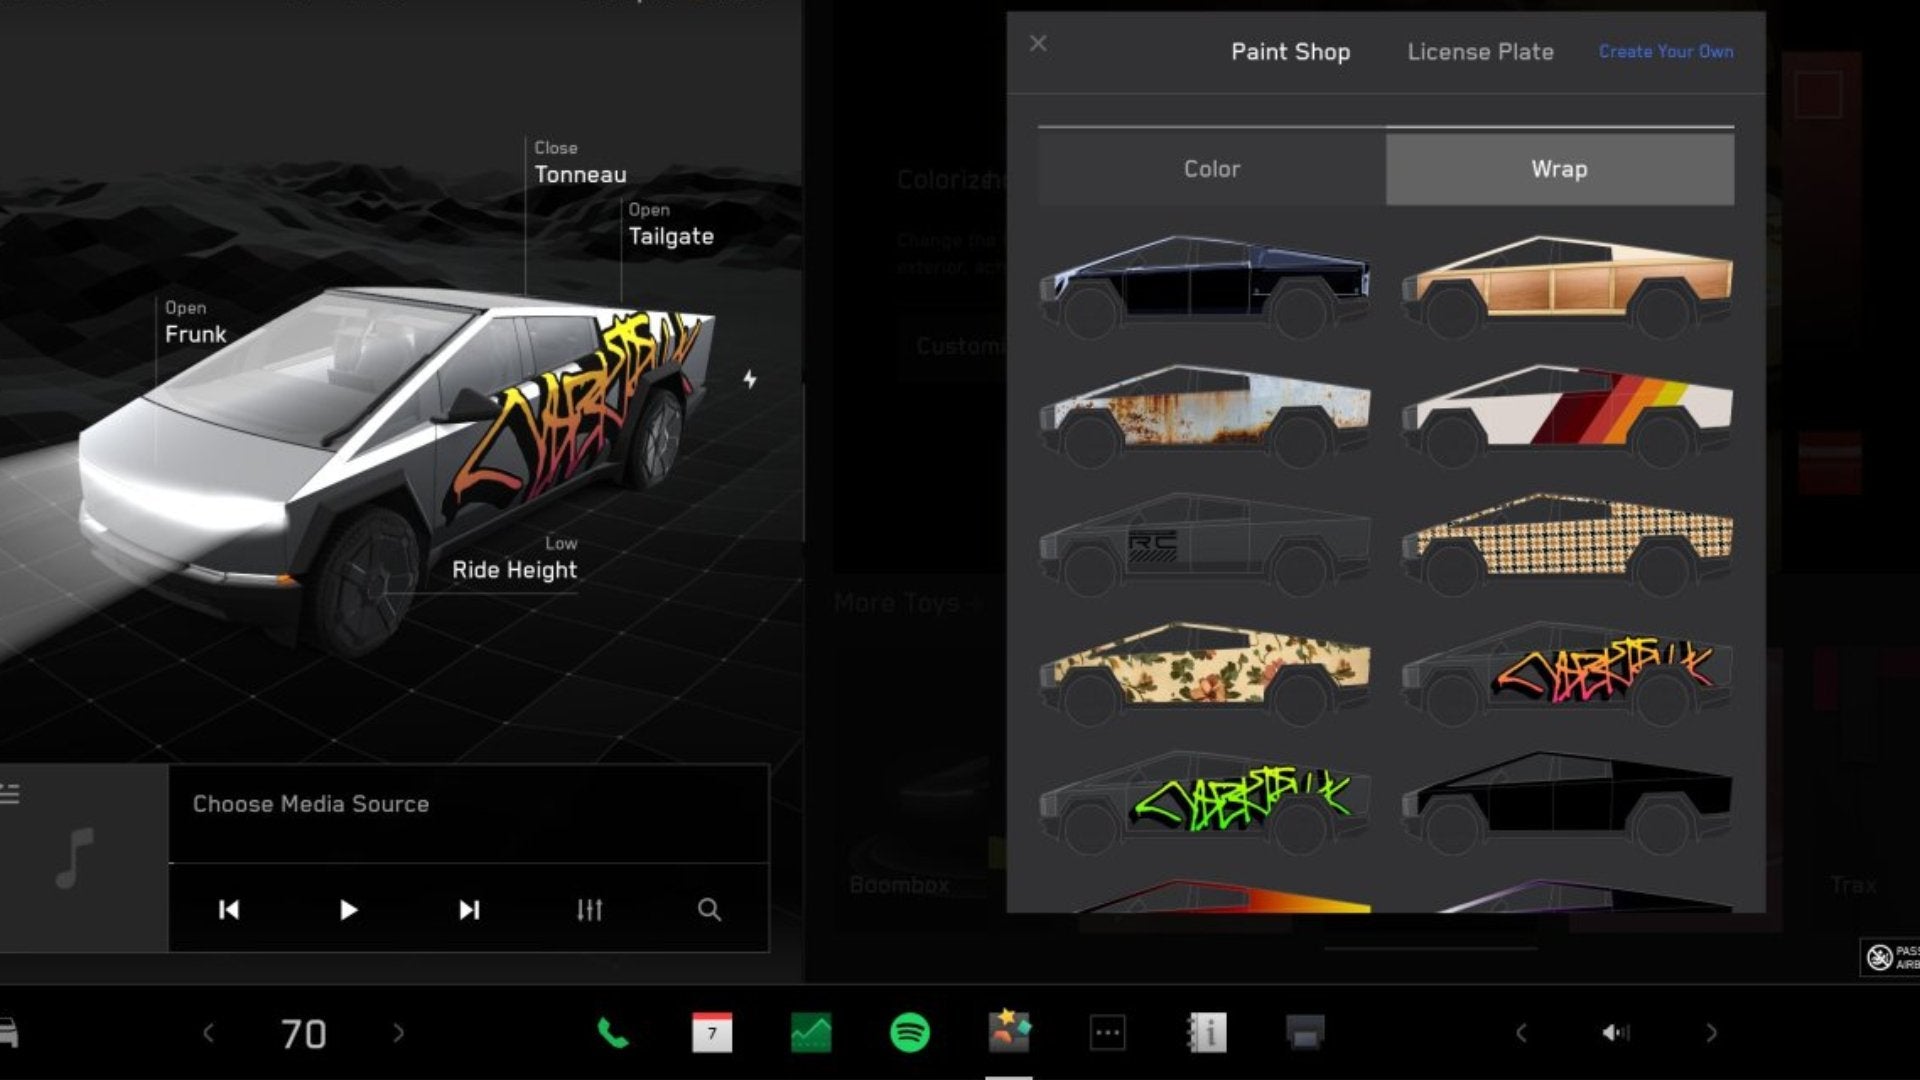Viewport: 1920px width, 1080px height.
Task: Decrease temperature with left chevron beside 70
Action: [208, 1033]
